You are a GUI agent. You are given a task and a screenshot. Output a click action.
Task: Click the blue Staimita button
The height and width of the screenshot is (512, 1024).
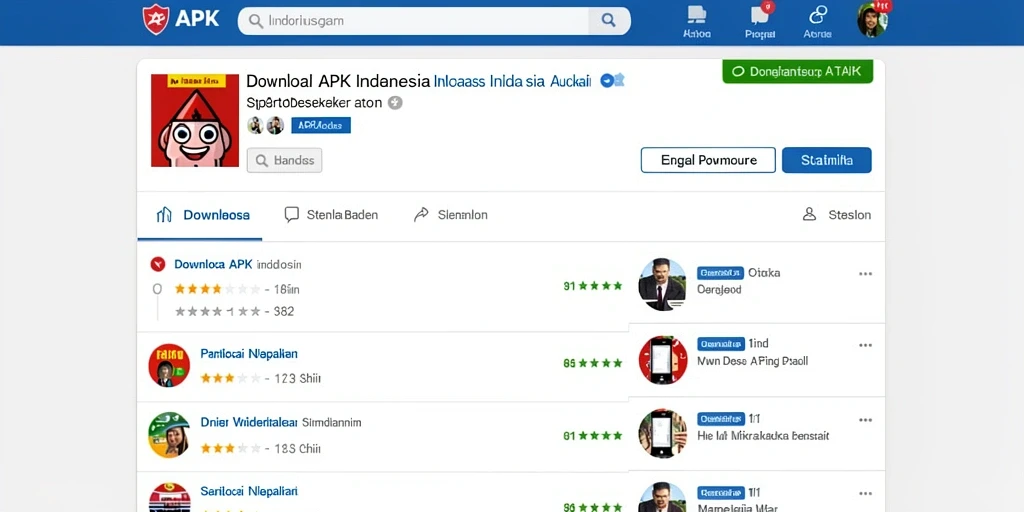tap(826, 160)
